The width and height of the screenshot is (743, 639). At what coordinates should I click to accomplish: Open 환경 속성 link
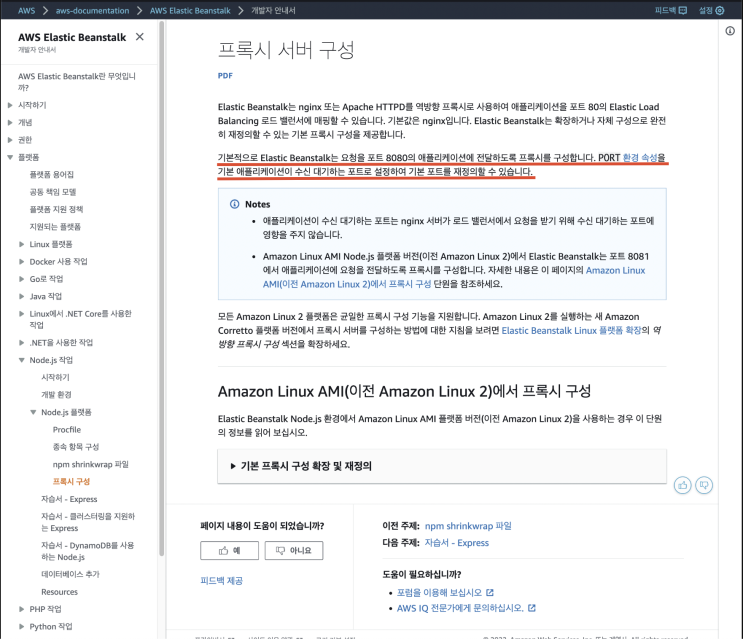[640, 157]
